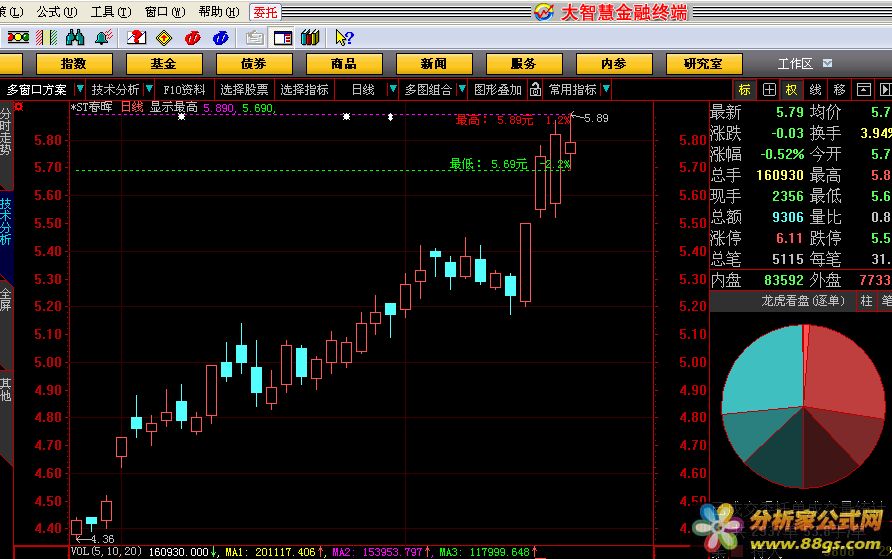The image size is (892, 559).
Task: Switch to 柱 bar view in 龙虎看盘
Action: [x=866, y=301]
